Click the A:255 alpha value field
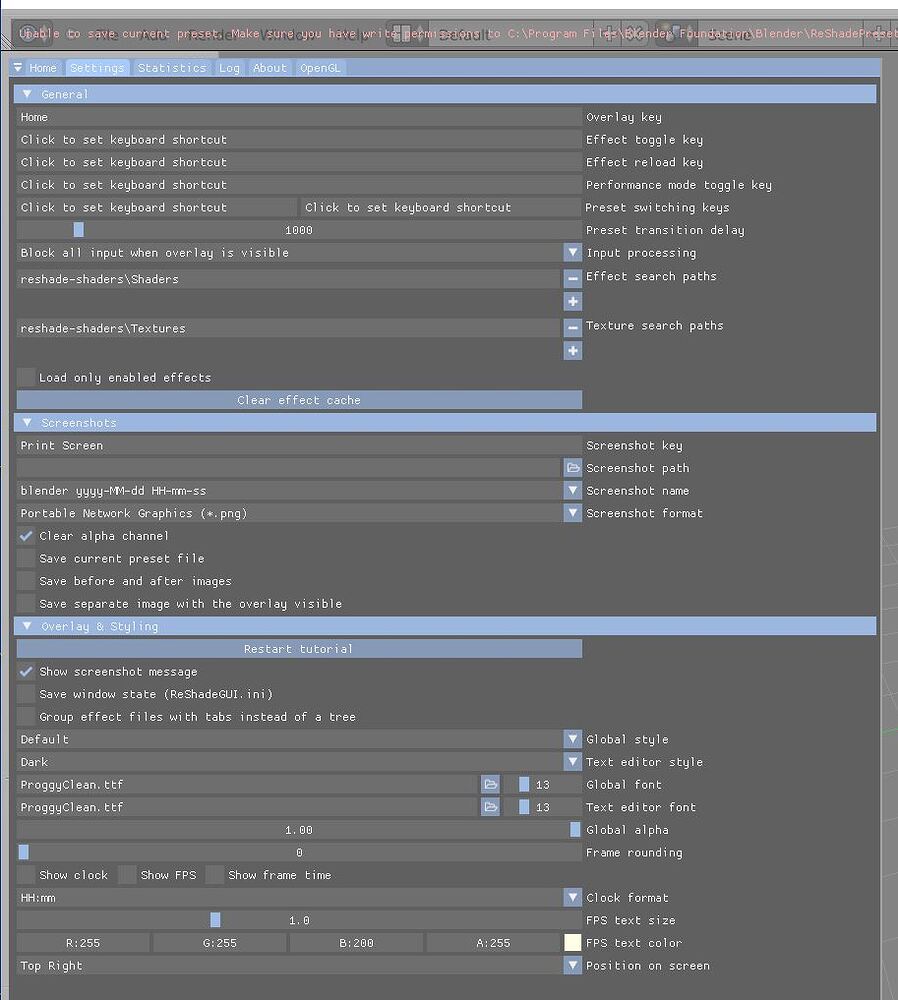Image resolution: width=898 pixels, height=1000 pixels. click(493, 943)
